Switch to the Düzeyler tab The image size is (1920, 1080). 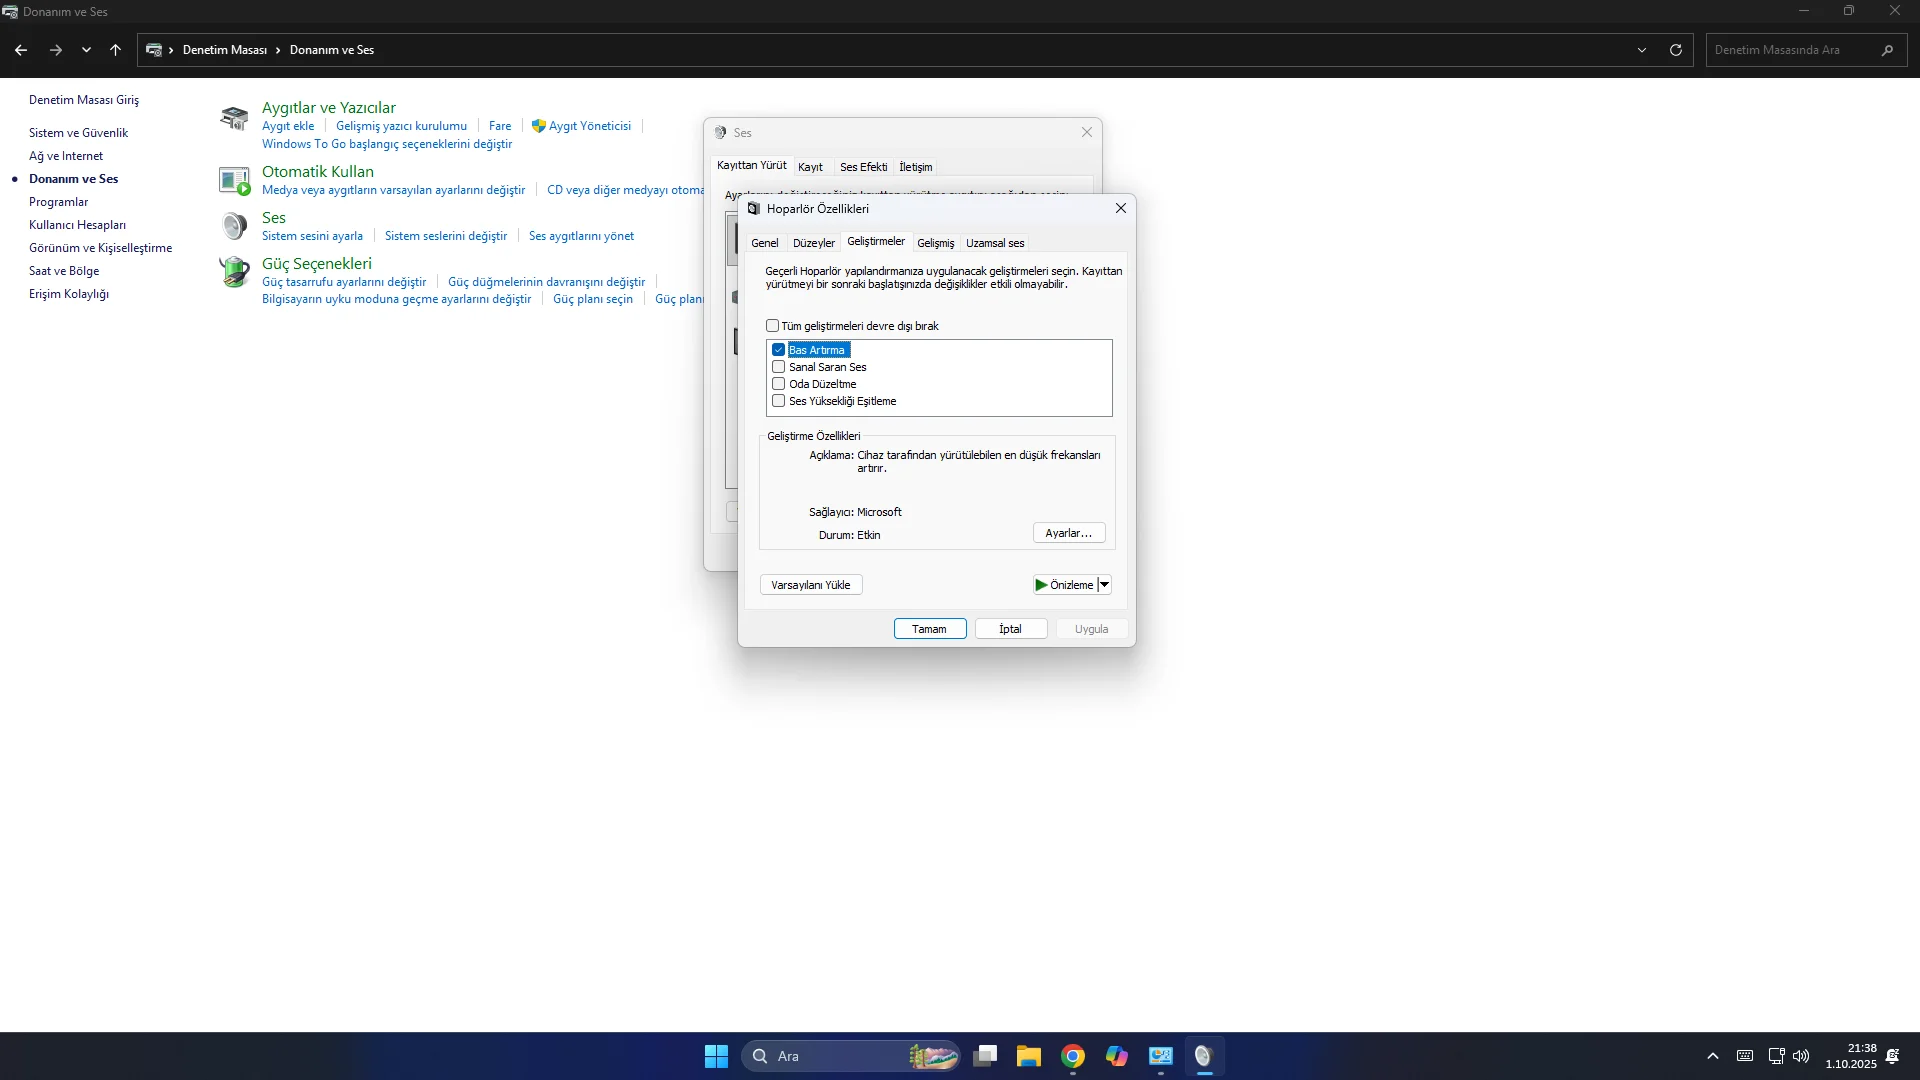pos(813,243)
